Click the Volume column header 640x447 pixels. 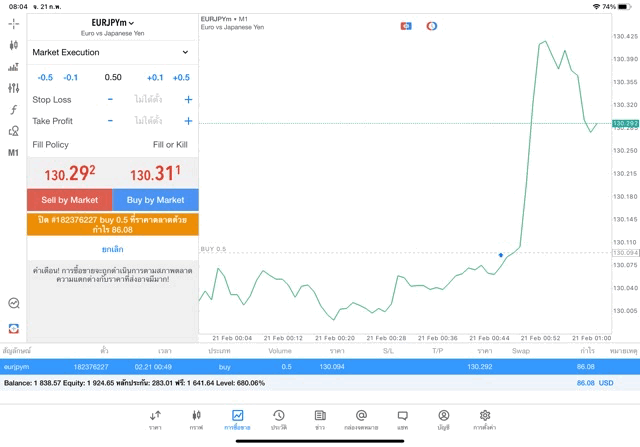(280, 351)
